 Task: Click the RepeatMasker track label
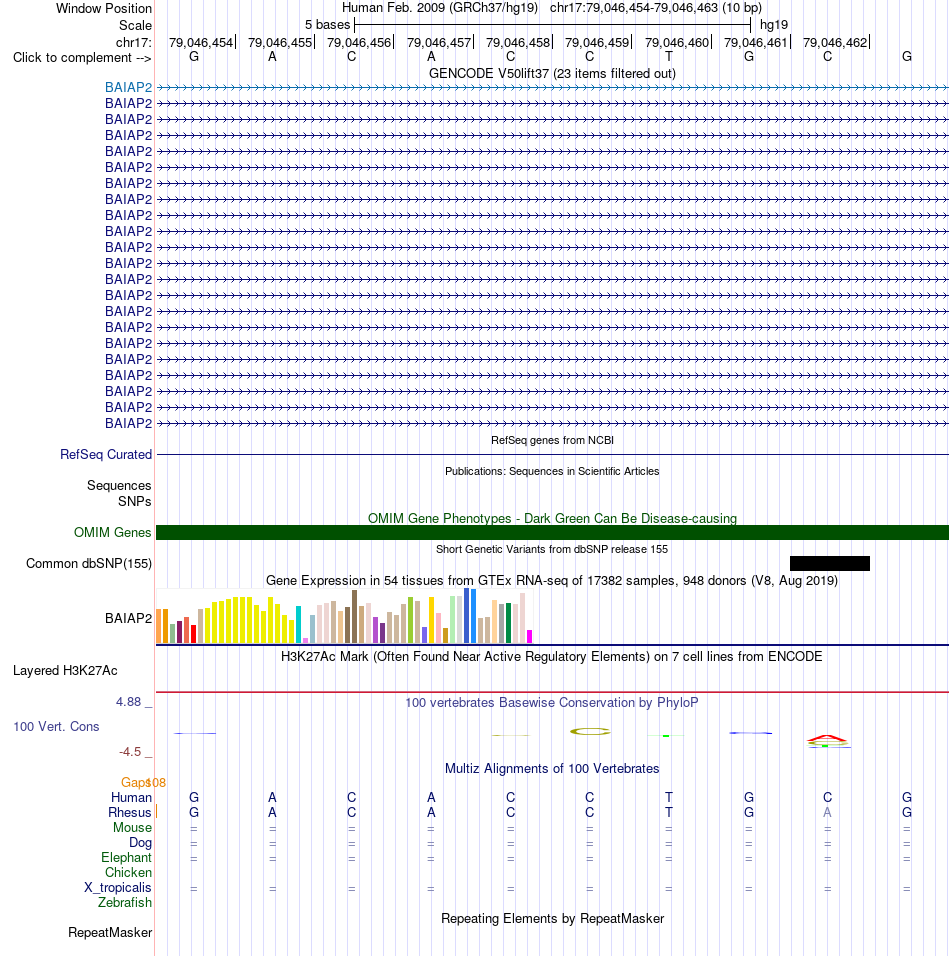coord(110,933)
